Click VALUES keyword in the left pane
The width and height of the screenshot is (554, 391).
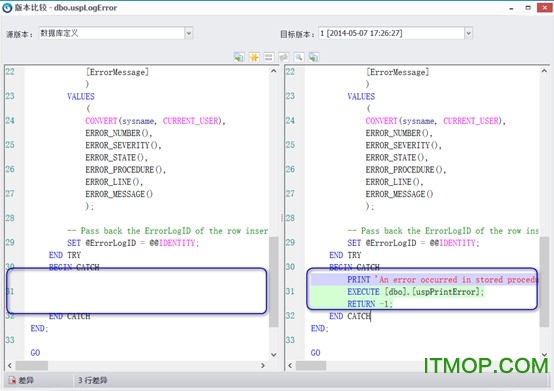(x=81, y=96)
